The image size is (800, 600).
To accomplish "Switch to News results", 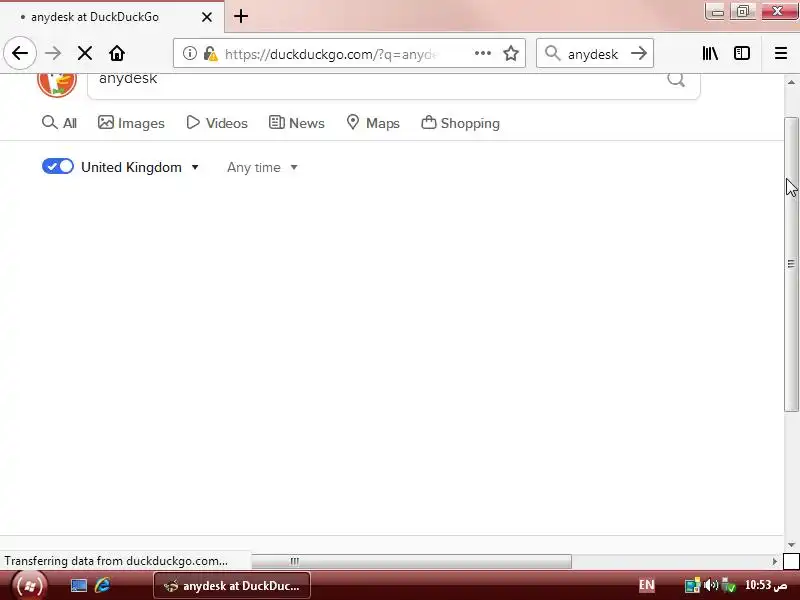I will pos(296,123).
